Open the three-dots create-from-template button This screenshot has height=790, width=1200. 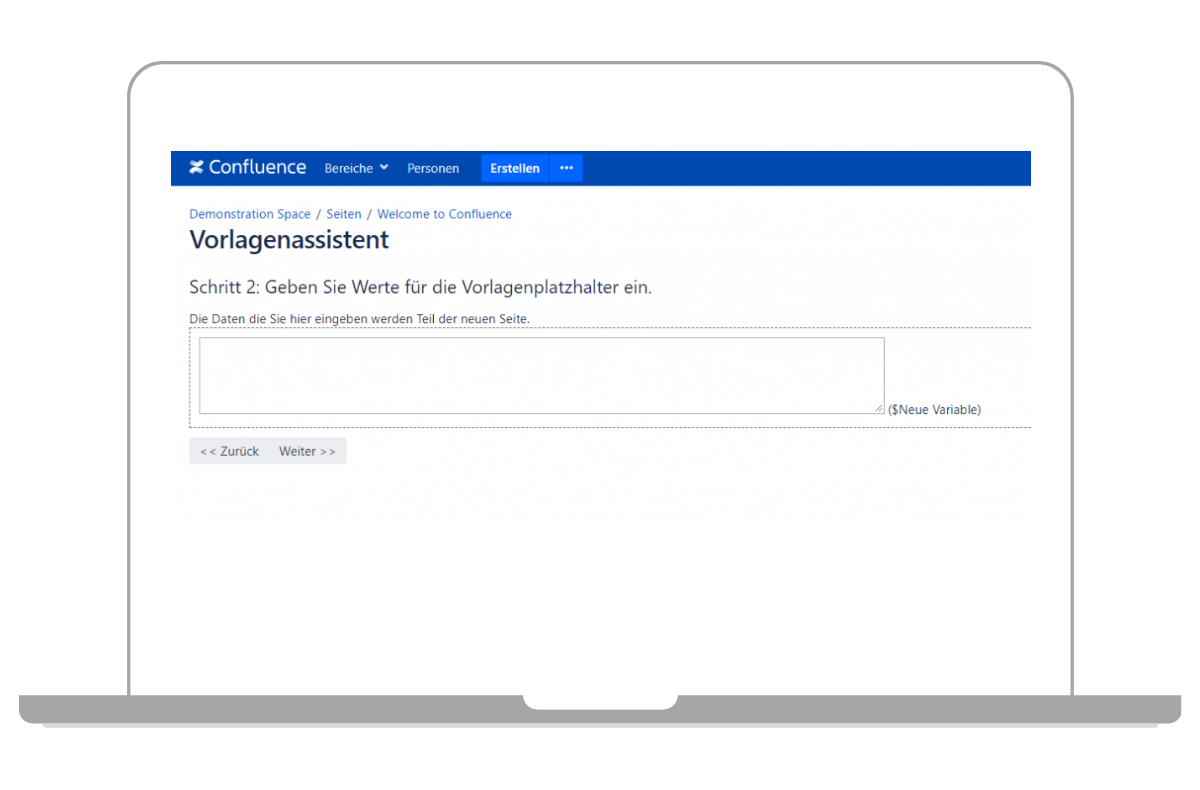coord(566,168)
